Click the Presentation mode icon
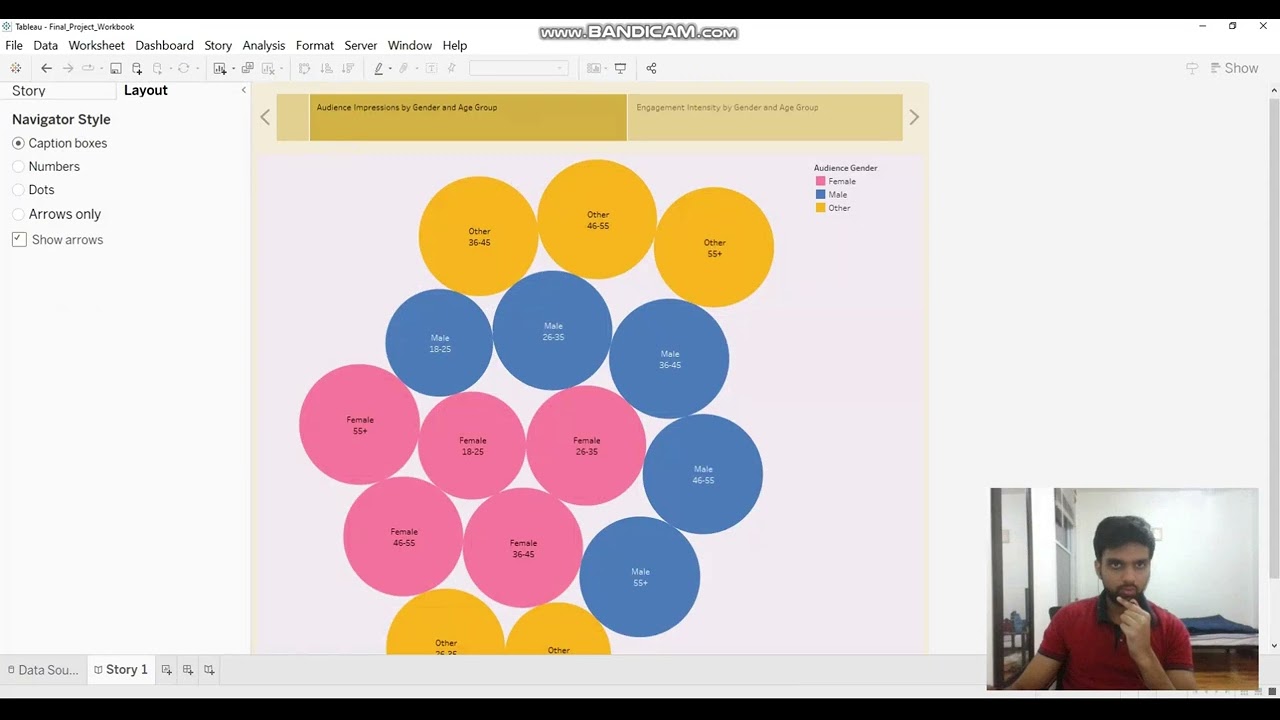 click(x=620, y=68)
